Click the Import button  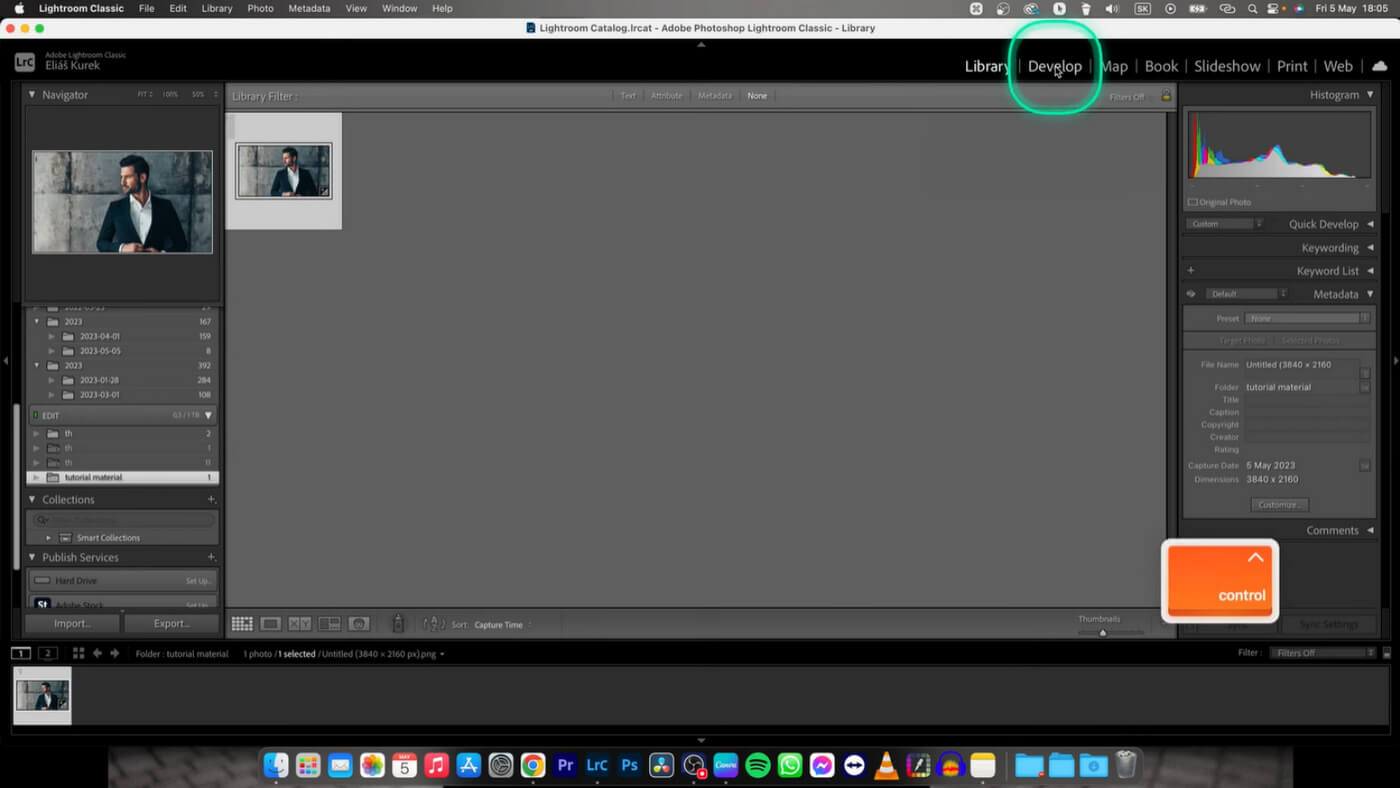tap(71, 622)
